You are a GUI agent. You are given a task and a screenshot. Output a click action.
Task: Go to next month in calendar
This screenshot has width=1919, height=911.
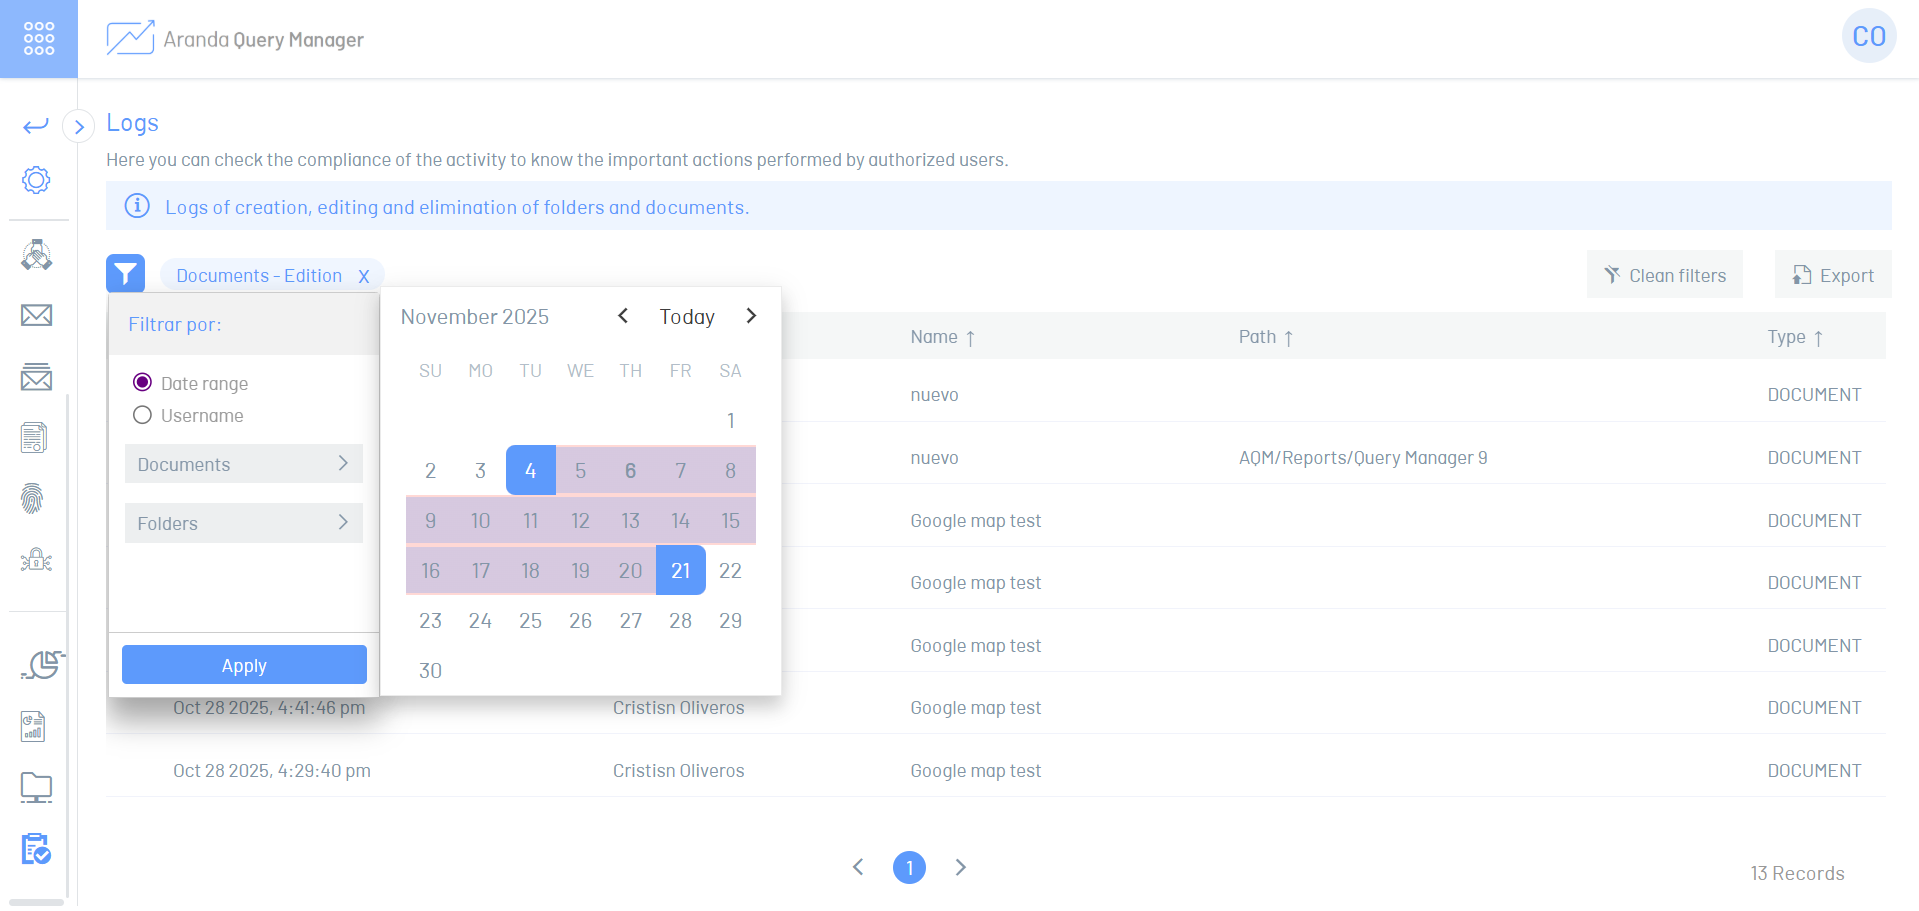tap(751, 316)
